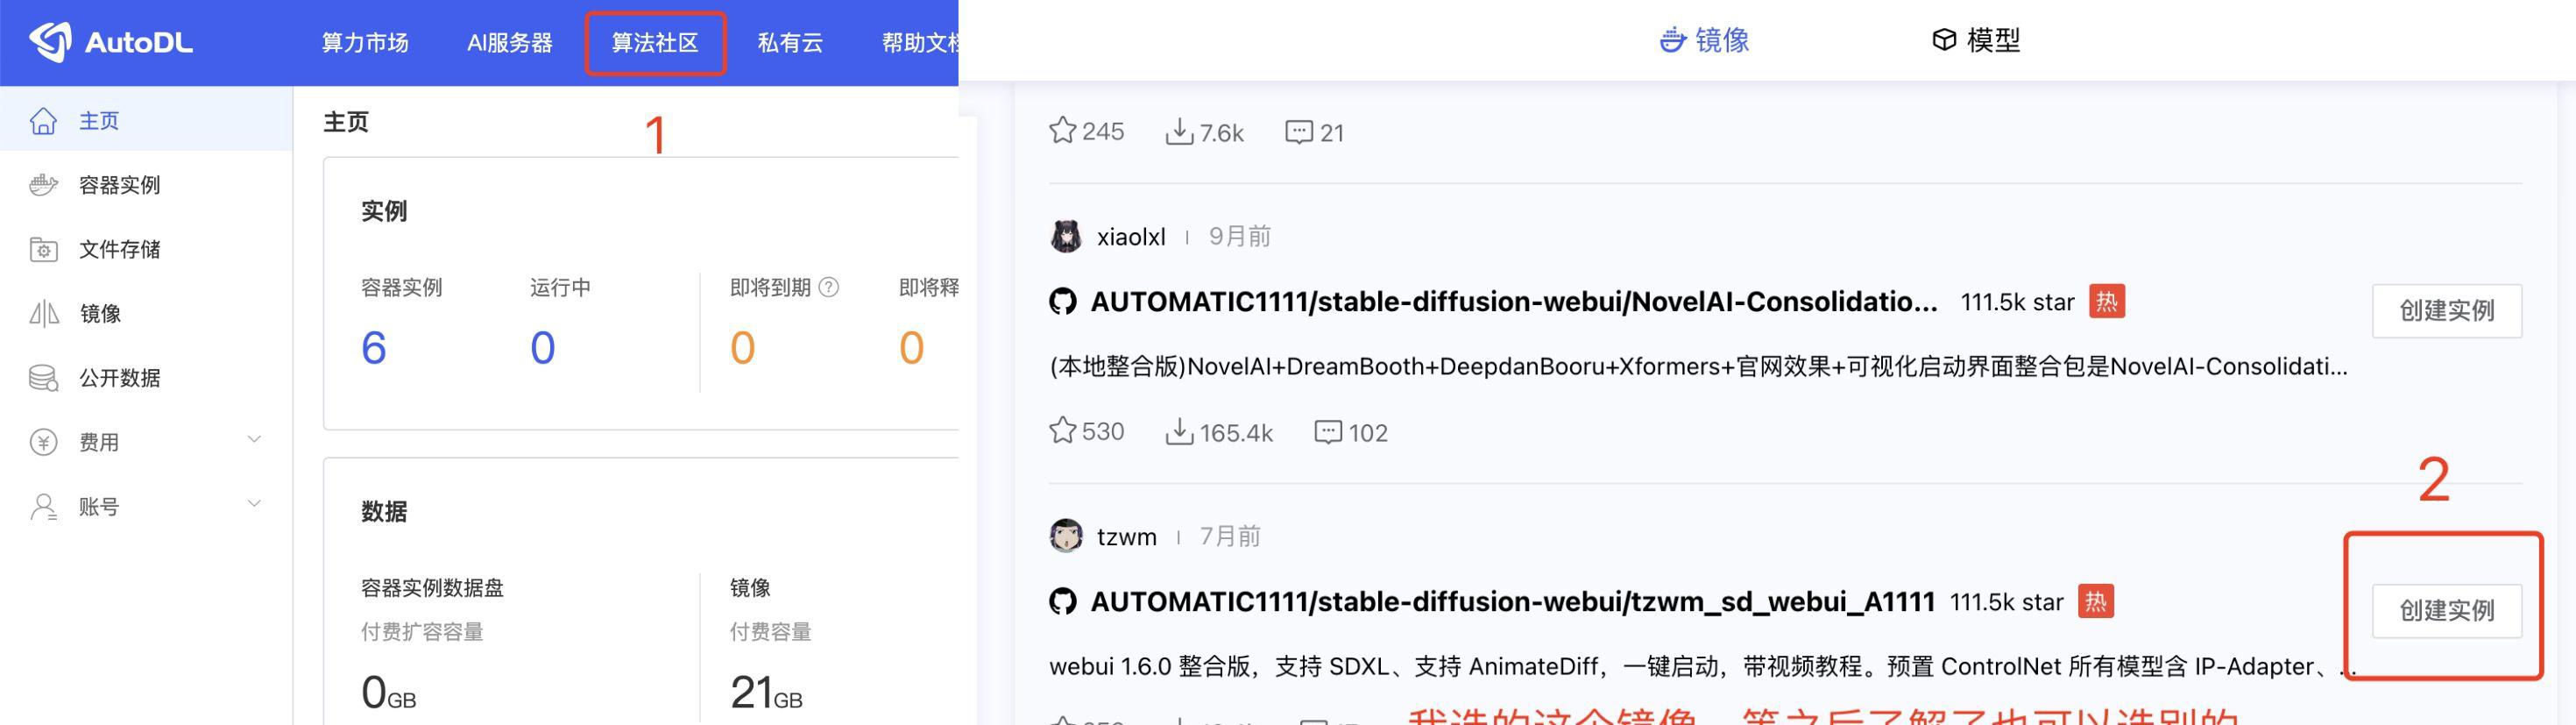The height and width of the screenshot is (725, 2576).
Task: Click the 9月前 timestamp
Action: (1239, 236)
